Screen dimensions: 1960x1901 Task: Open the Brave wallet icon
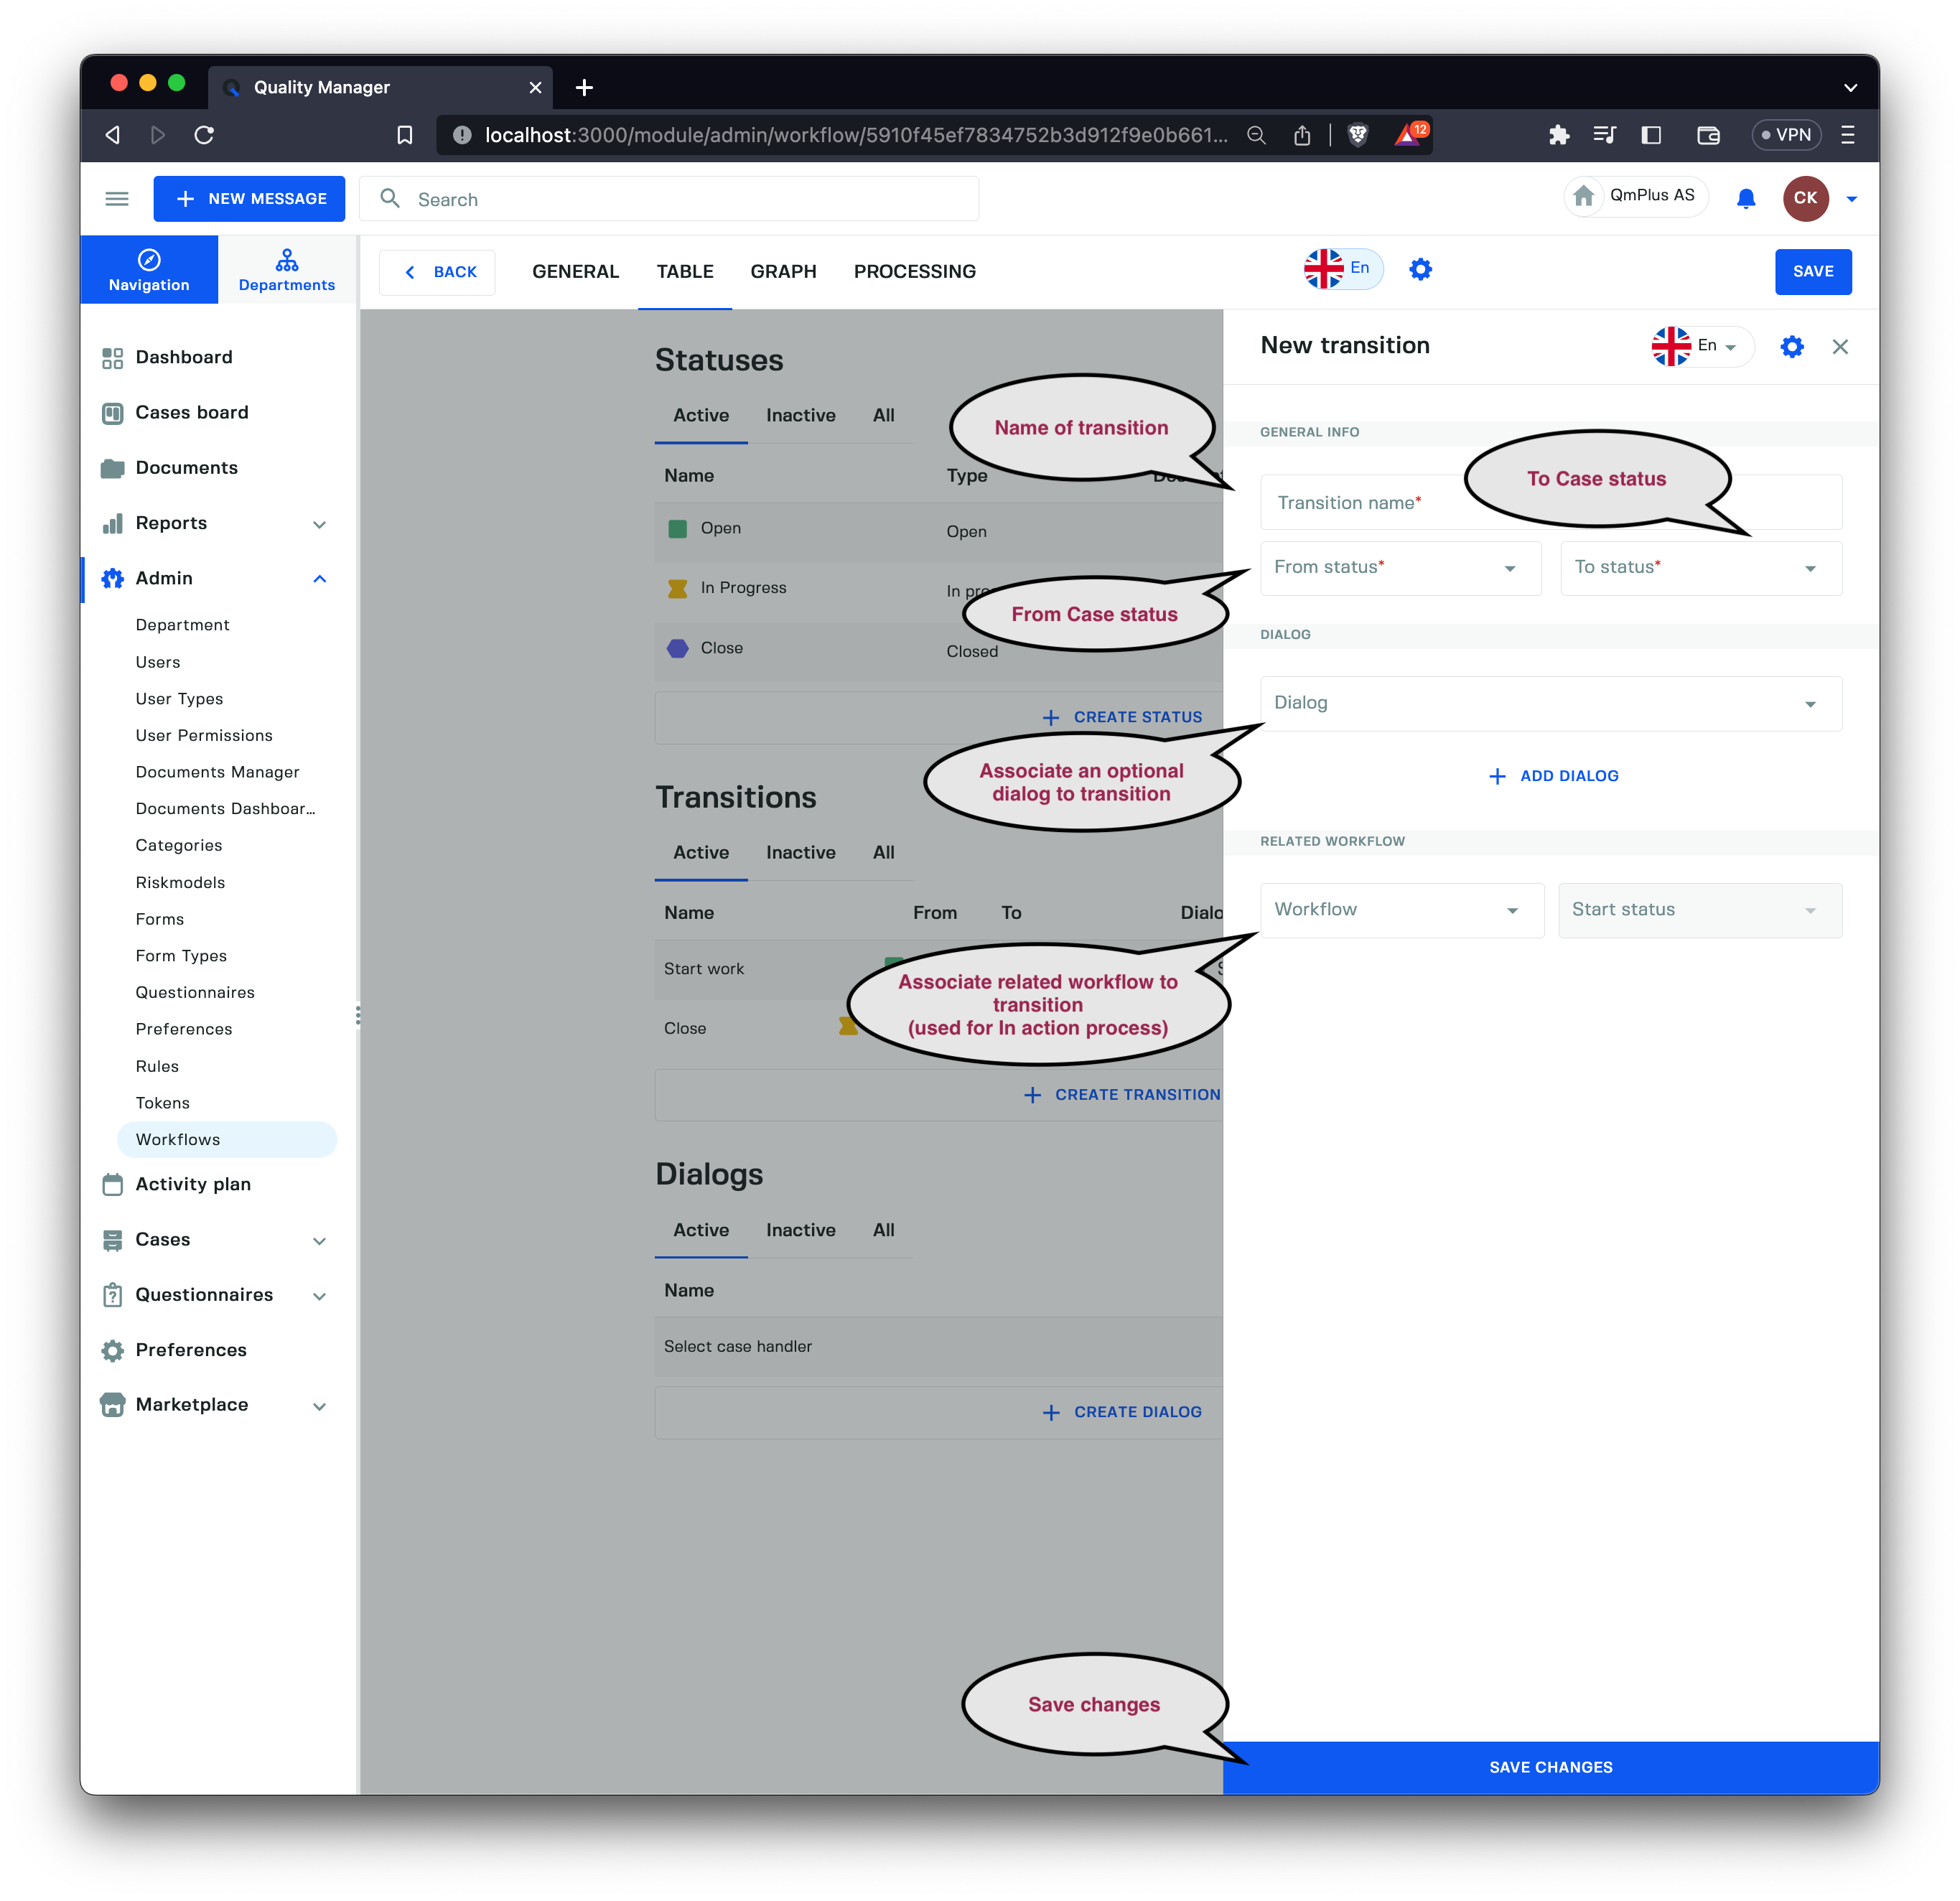pyautogui.click(x=1708, y=135)
